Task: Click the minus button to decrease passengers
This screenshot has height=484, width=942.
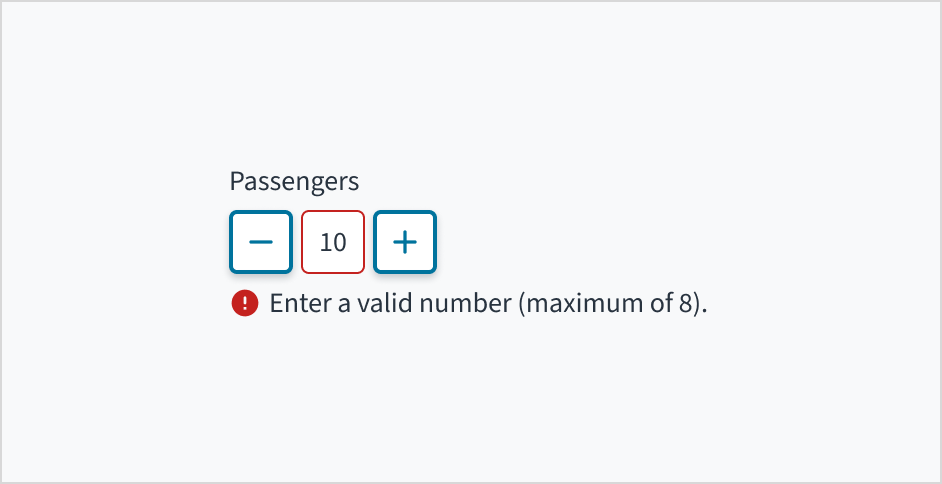Action: pyautogui.click(x=261, y=242)
